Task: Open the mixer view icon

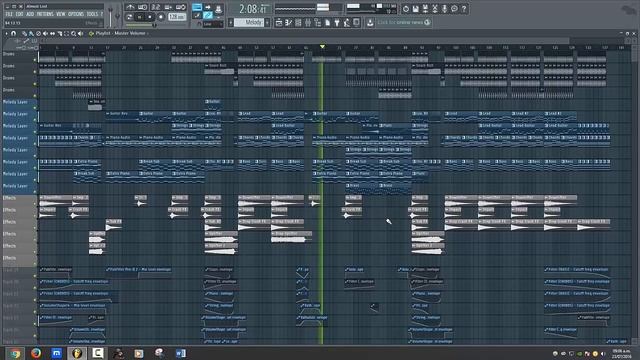Action: pyautogui.click(x=308, y=23)
